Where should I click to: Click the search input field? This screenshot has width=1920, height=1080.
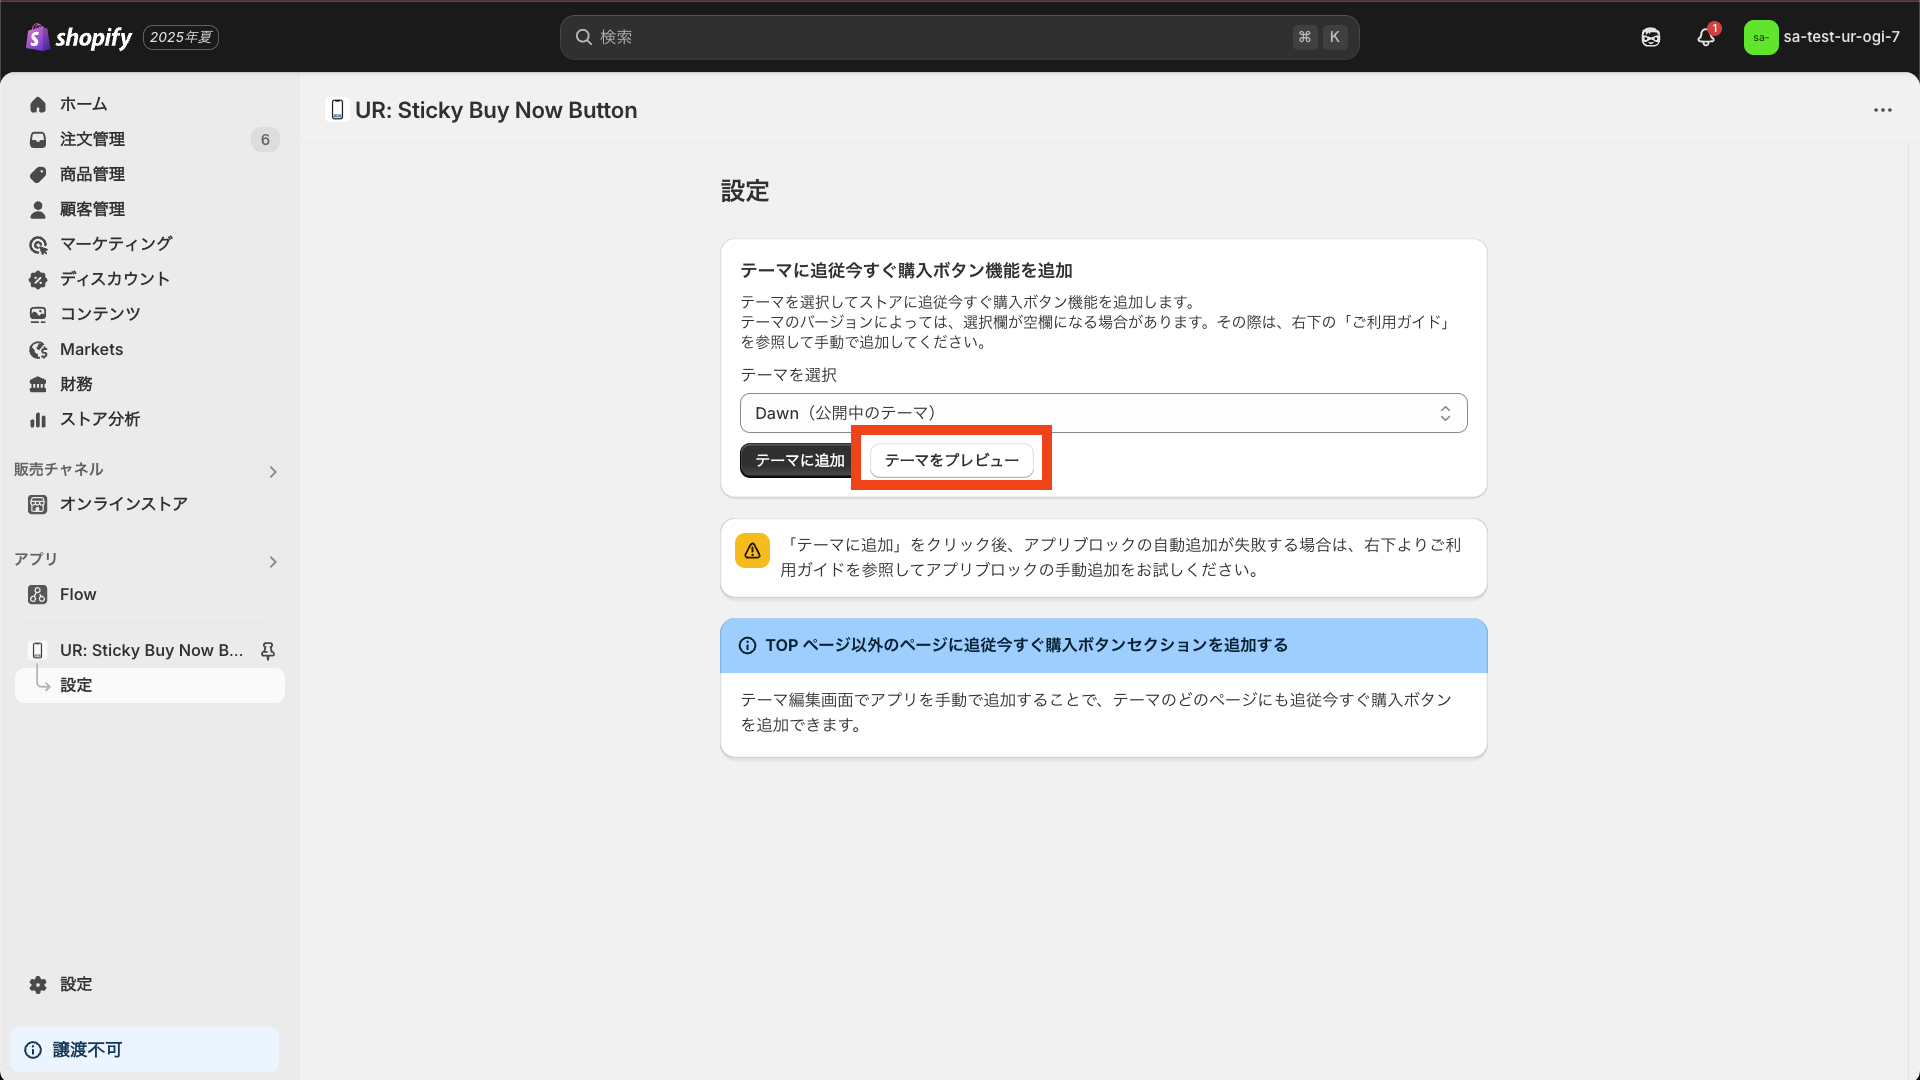940,37
